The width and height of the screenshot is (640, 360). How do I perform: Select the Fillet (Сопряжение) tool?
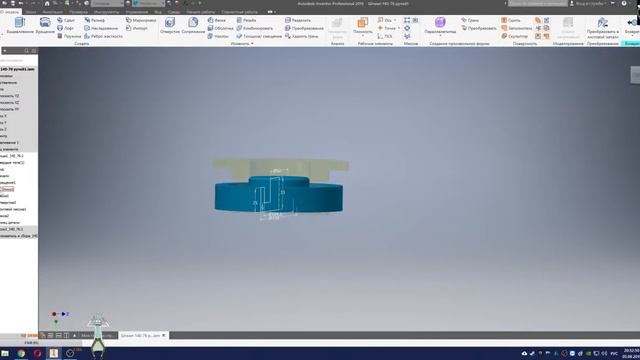(193, 25)
